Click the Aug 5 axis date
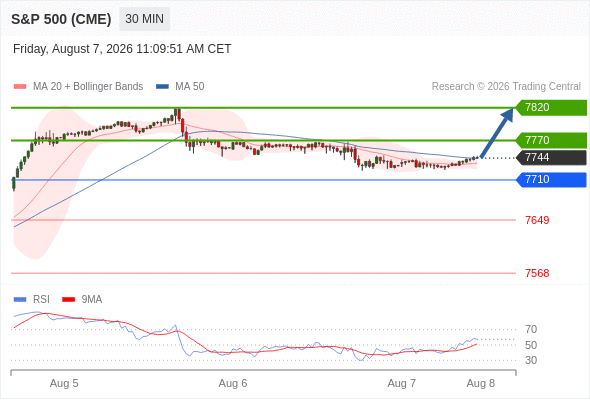Screen dimensions: 590x400 click(64, 383)
